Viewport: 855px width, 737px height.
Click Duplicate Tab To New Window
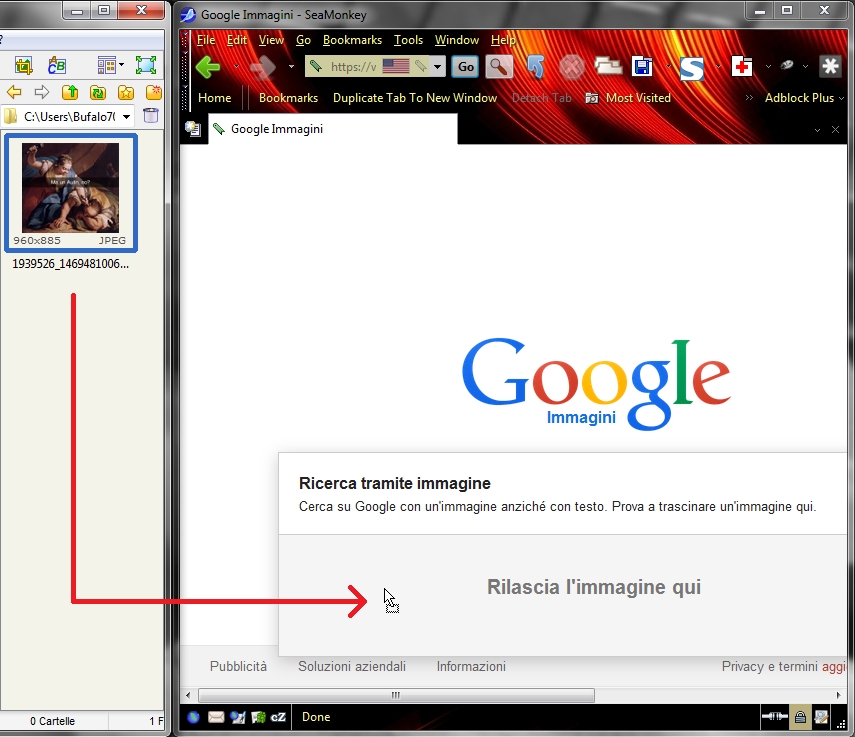[415, 98]
